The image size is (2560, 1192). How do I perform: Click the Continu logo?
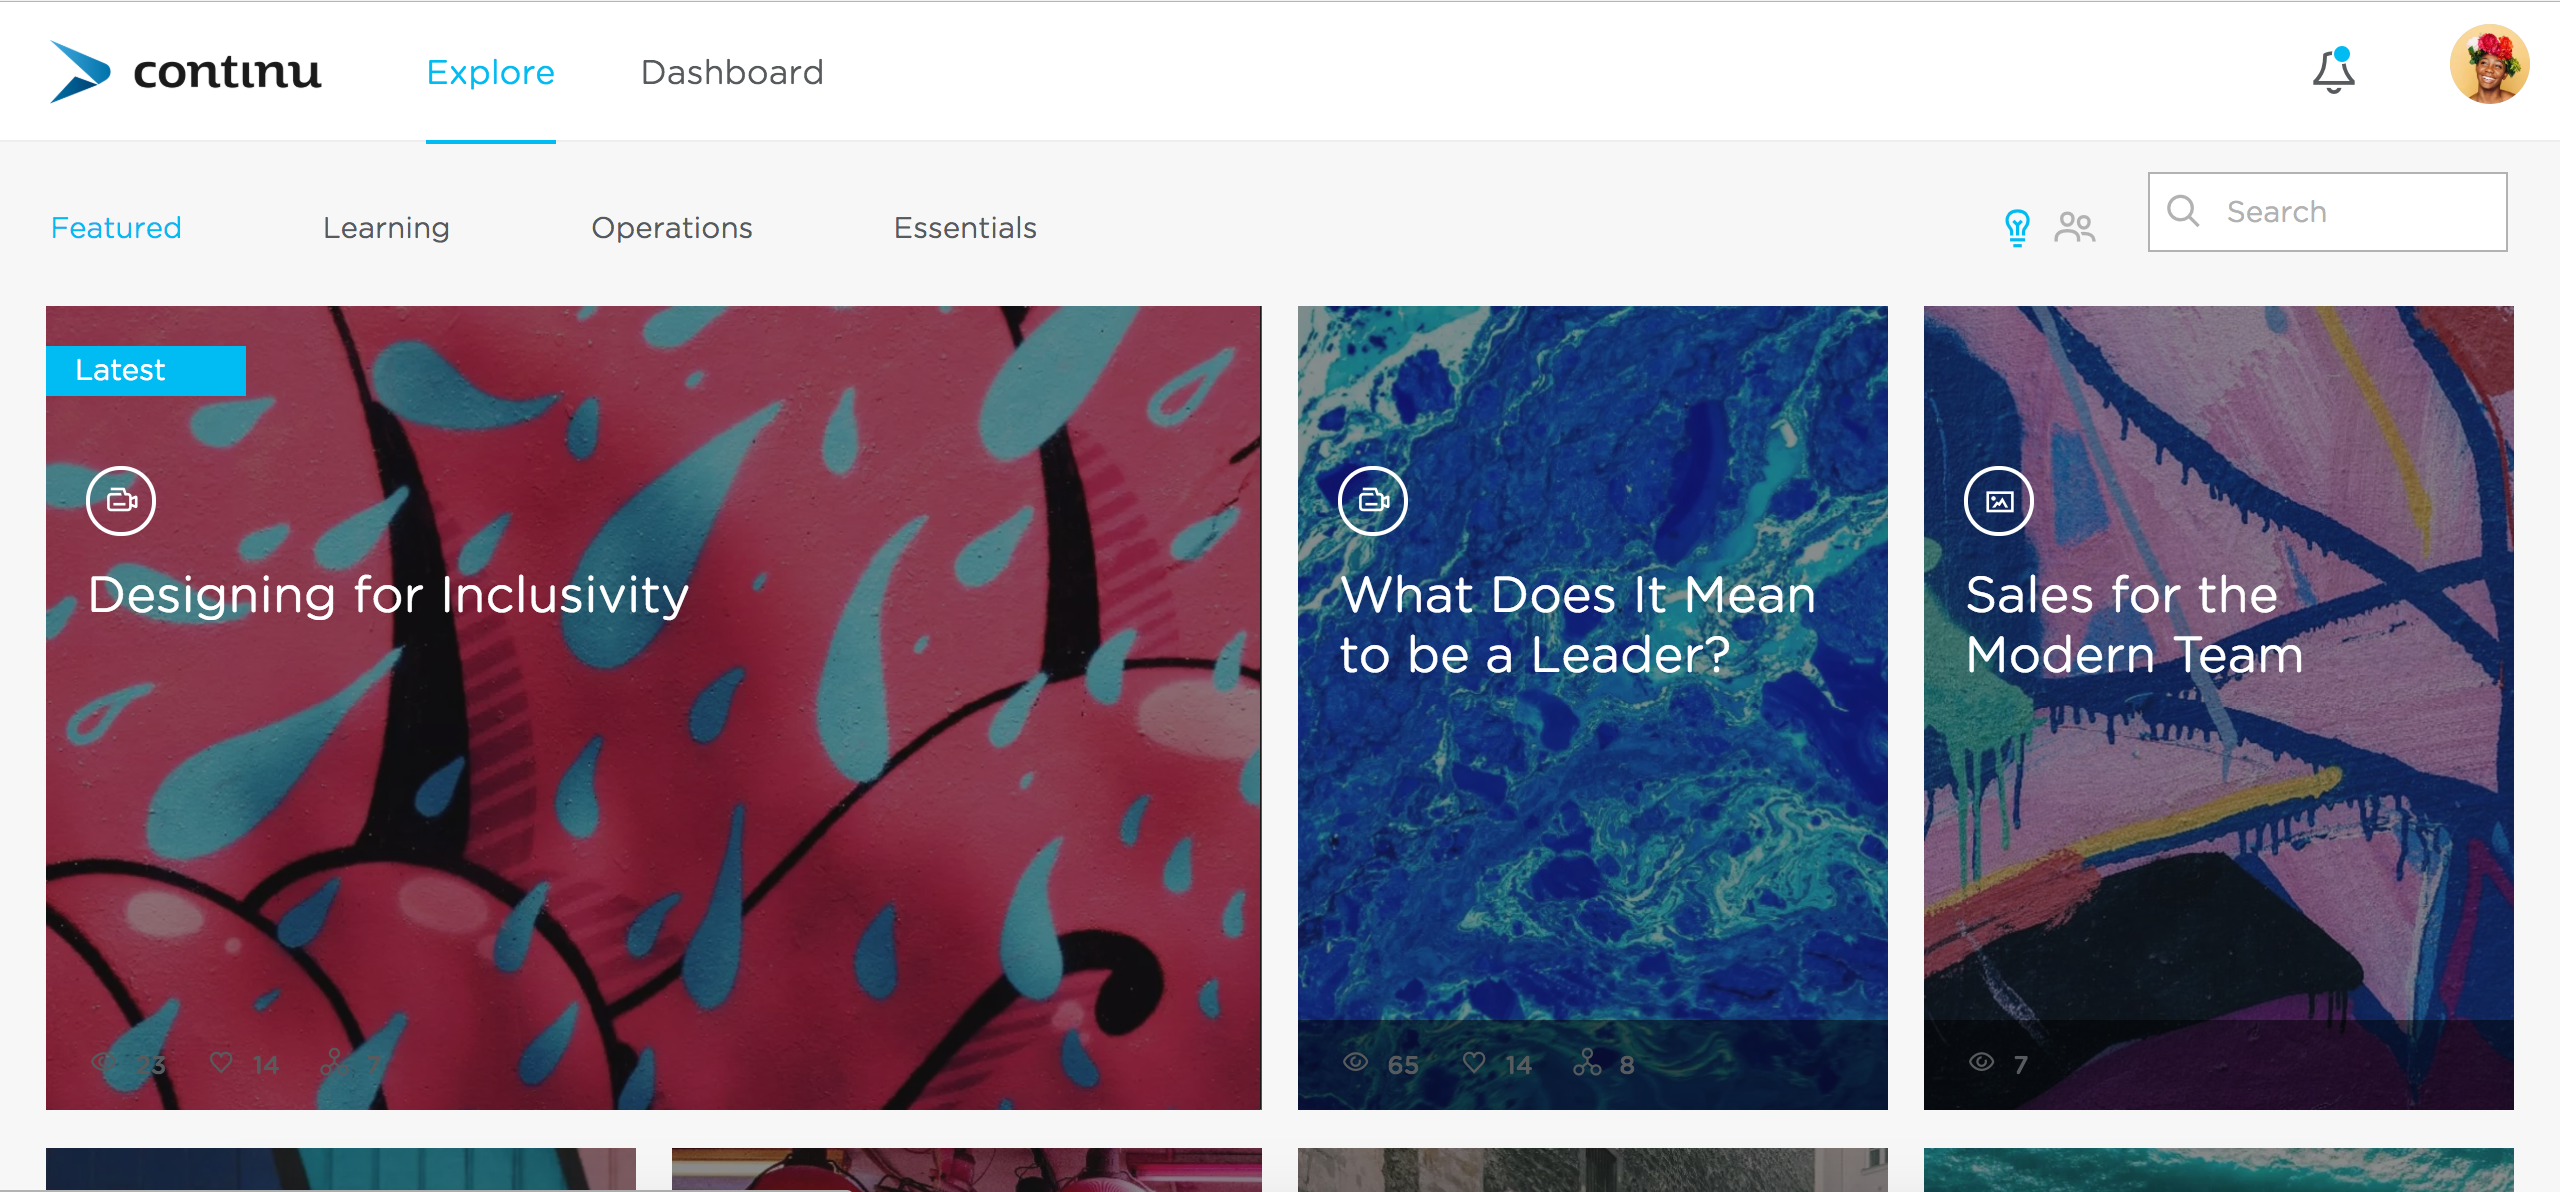[x=186, y=72]
